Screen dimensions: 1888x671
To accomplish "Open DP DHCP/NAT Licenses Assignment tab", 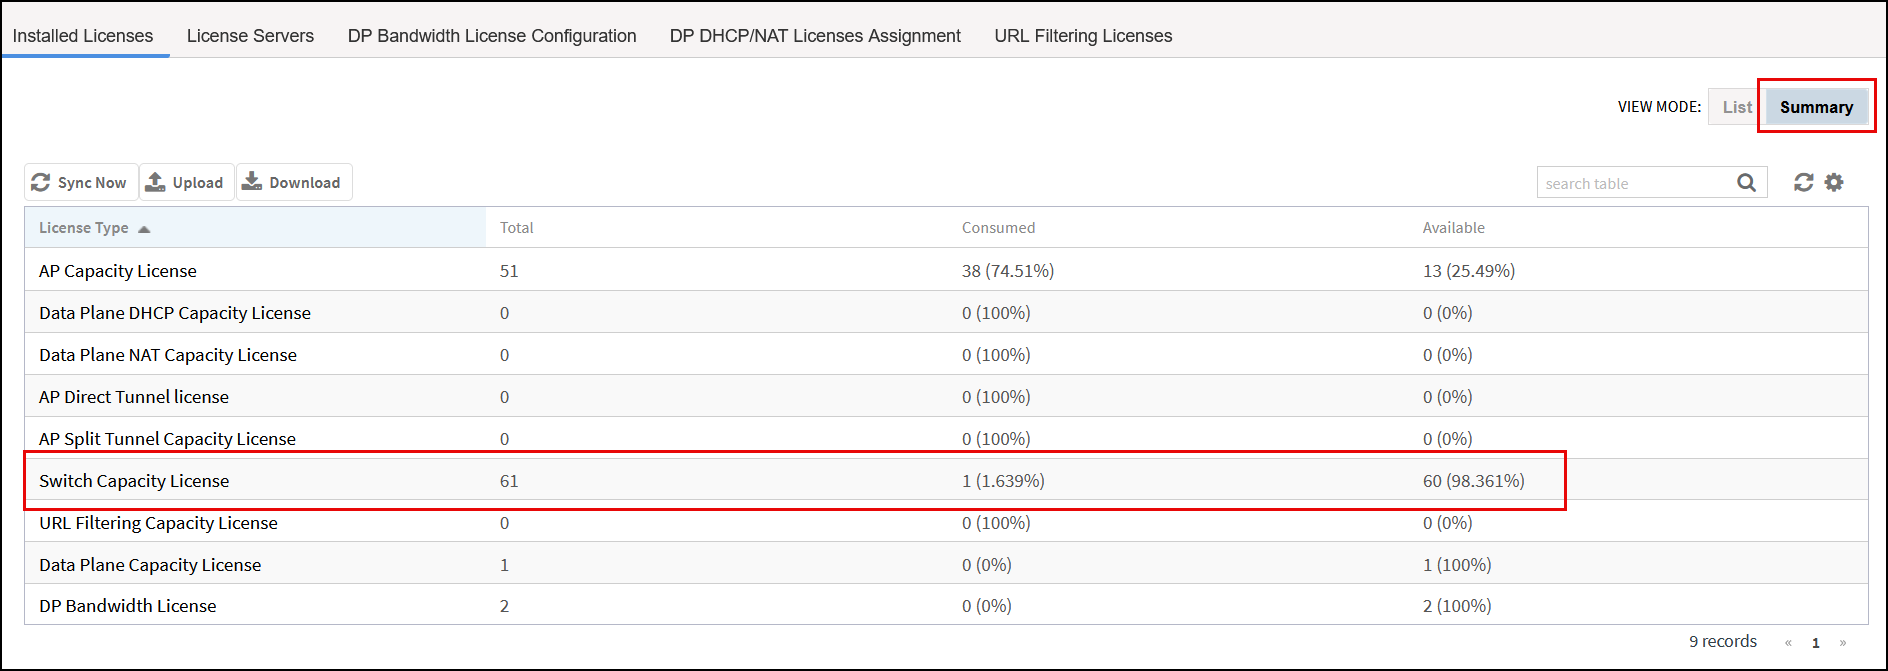I will pyautogui.click(x=815, y=36).
